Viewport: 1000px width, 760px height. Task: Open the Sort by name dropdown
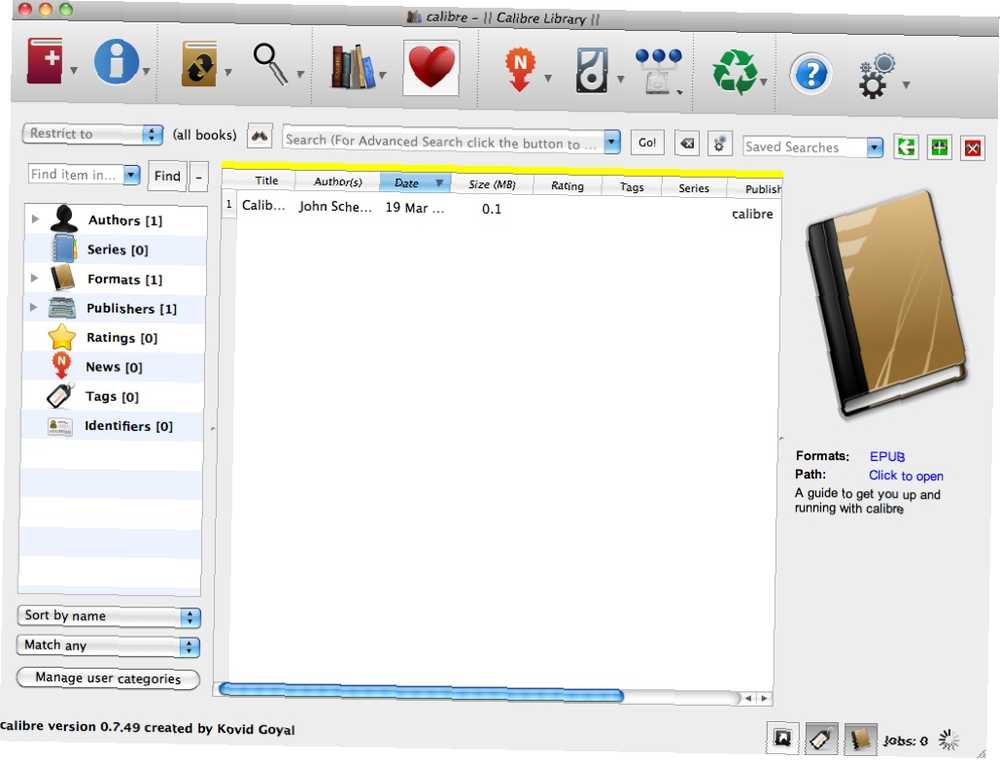[x=109, y=616]
